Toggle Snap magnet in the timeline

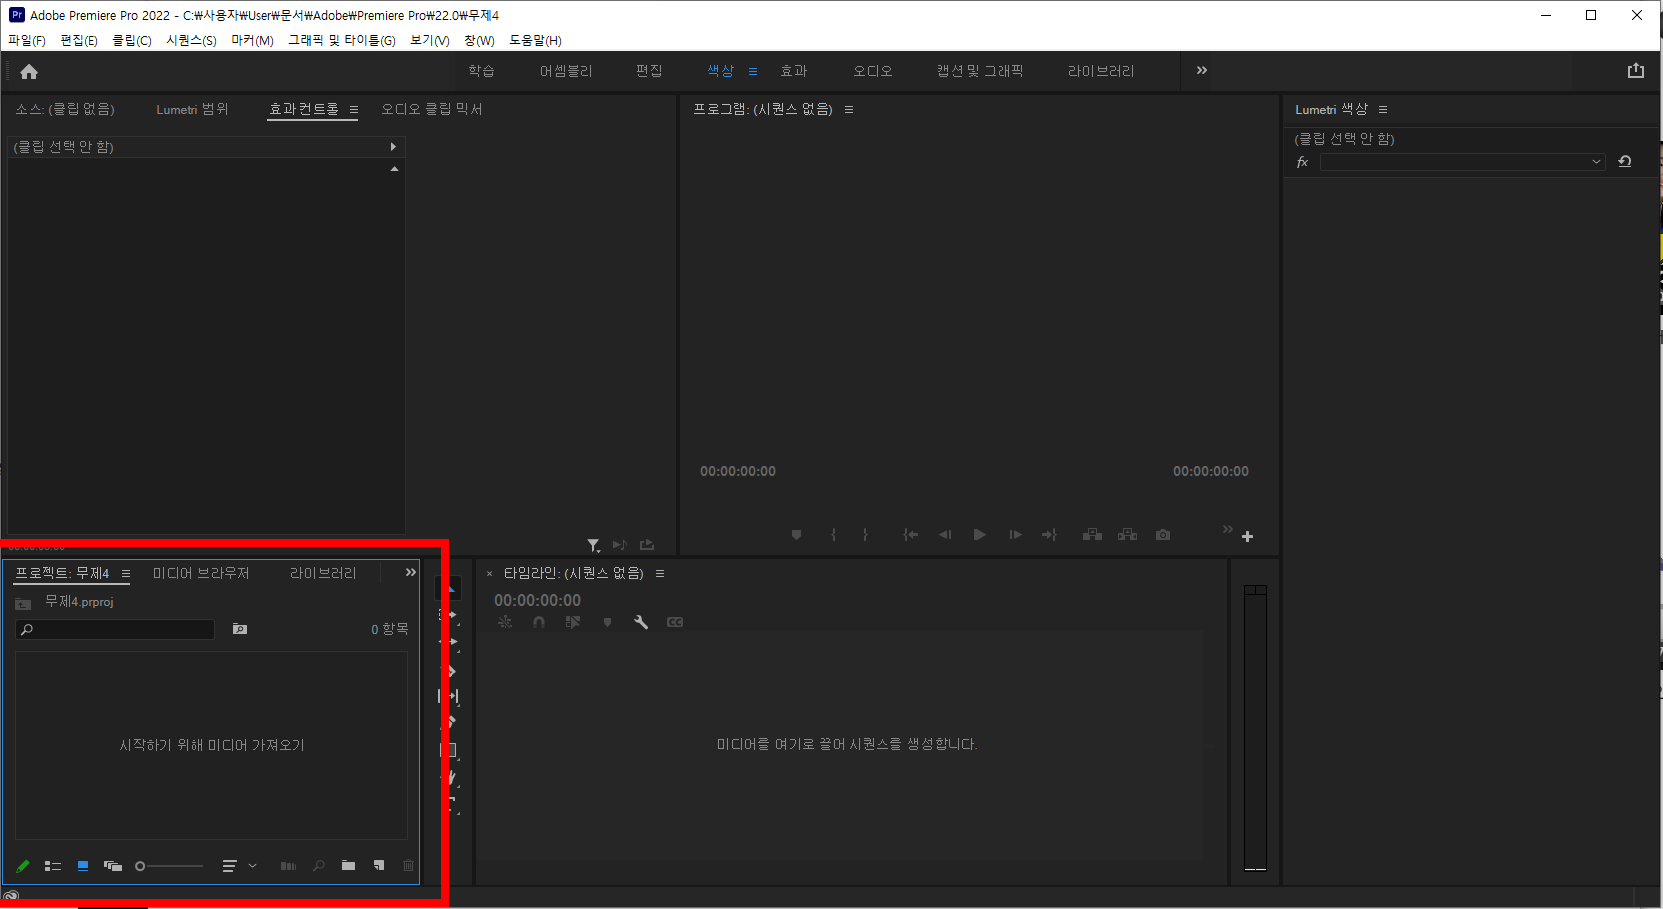tap(539, 622)
